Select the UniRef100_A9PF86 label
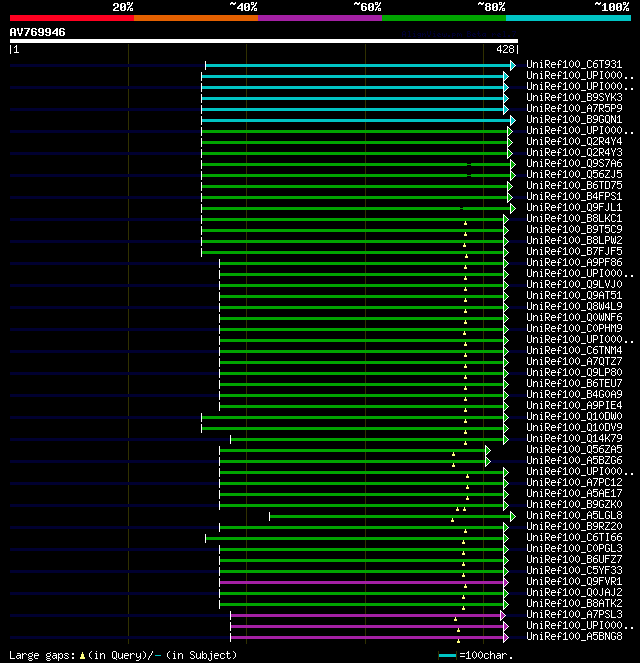Image resolution: width=640 pixels, height=663 pixels. (574, 262)
